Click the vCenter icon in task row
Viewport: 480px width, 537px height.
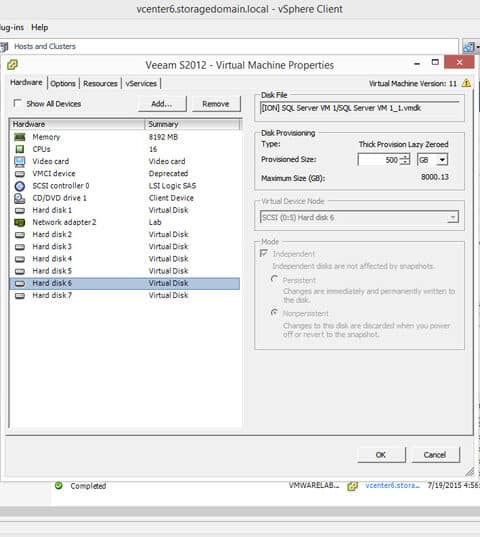coord(352,486)
